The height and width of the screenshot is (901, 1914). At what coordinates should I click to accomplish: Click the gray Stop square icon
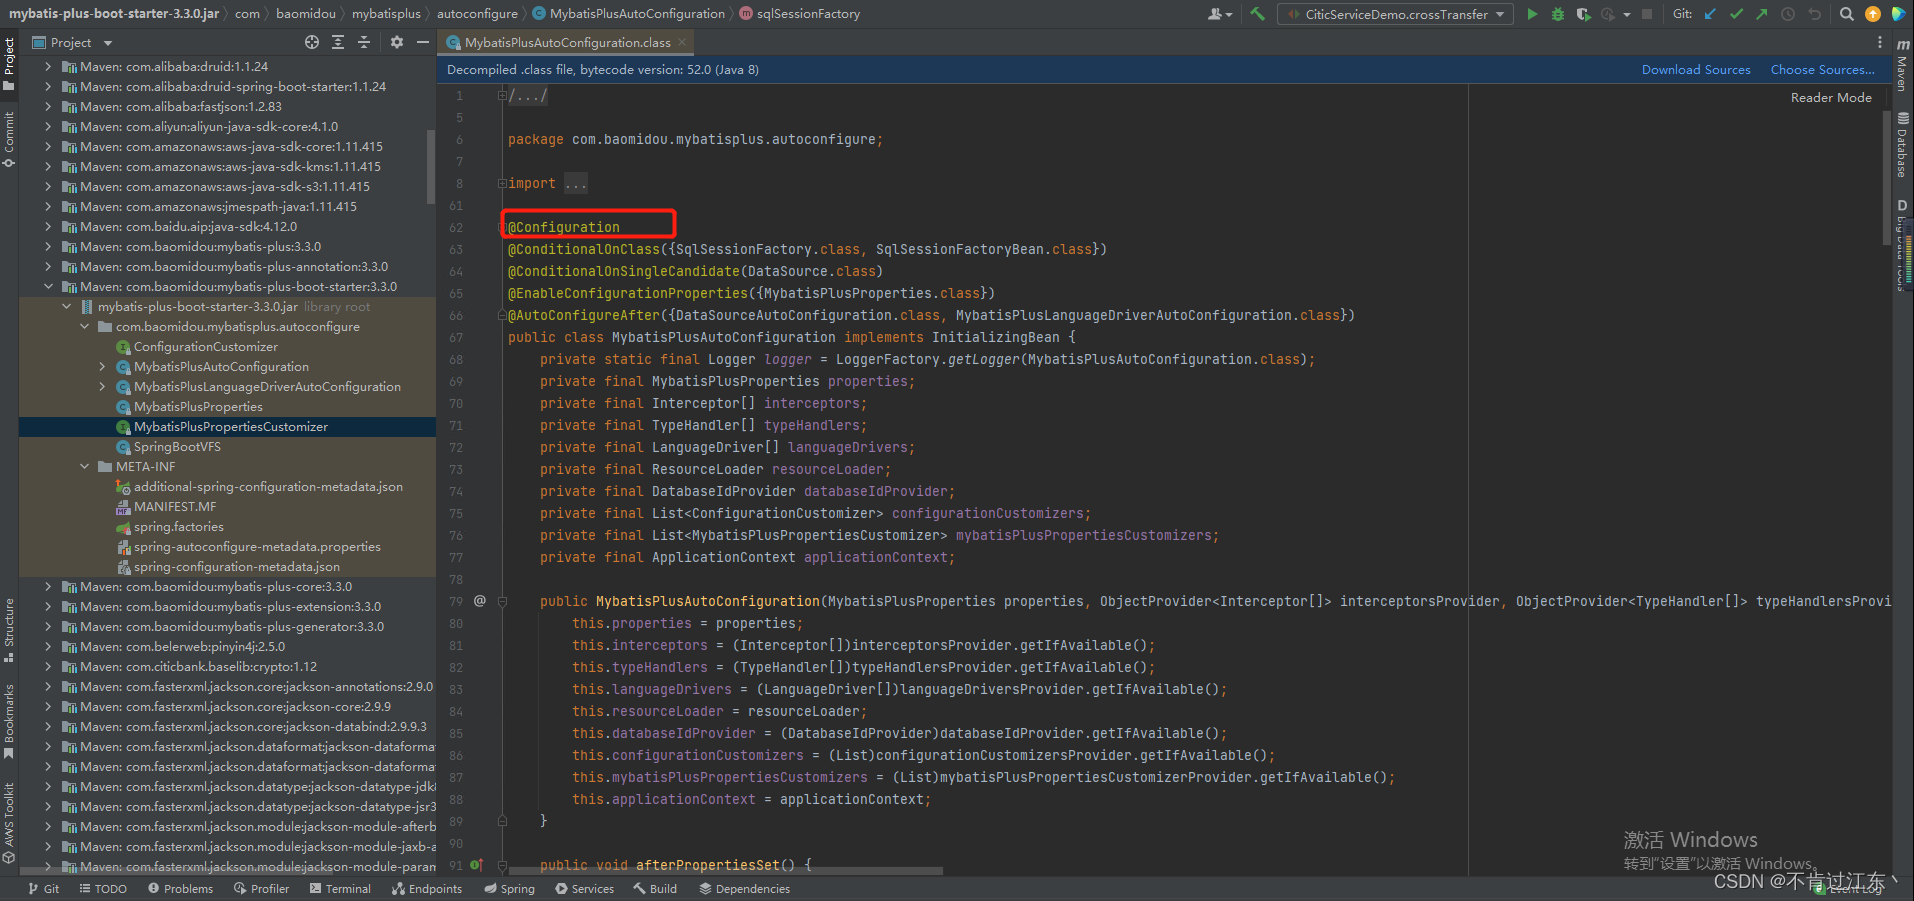coord(1647,14)
